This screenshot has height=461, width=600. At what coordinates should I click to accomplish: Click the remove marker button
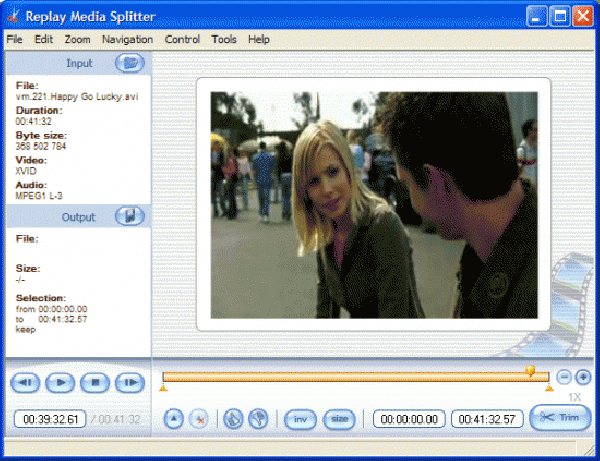199,419
